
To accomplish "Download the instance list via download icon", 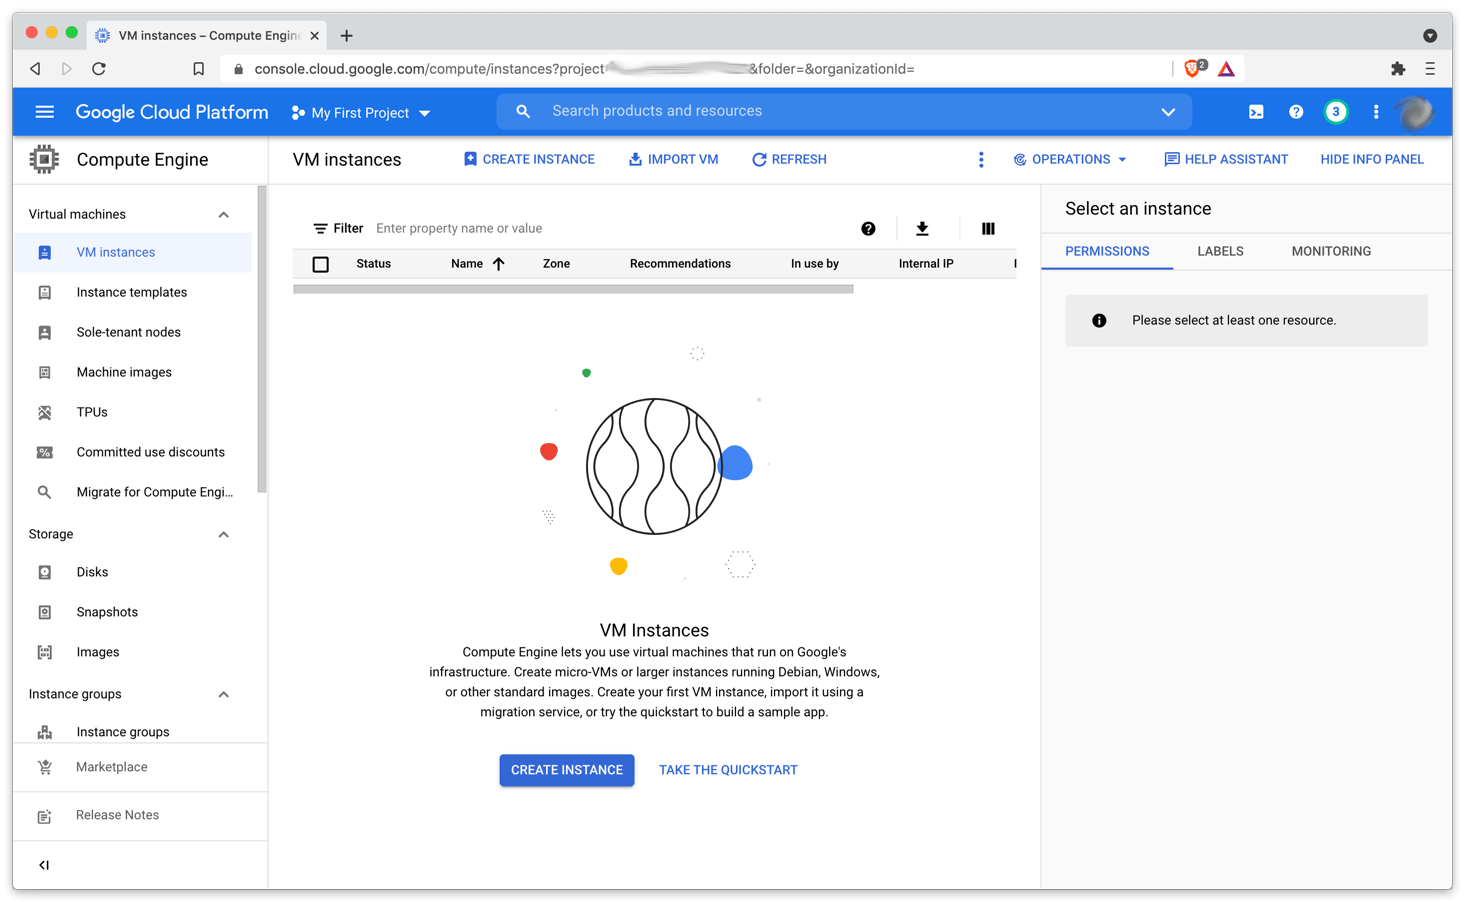I will [922, 229].
